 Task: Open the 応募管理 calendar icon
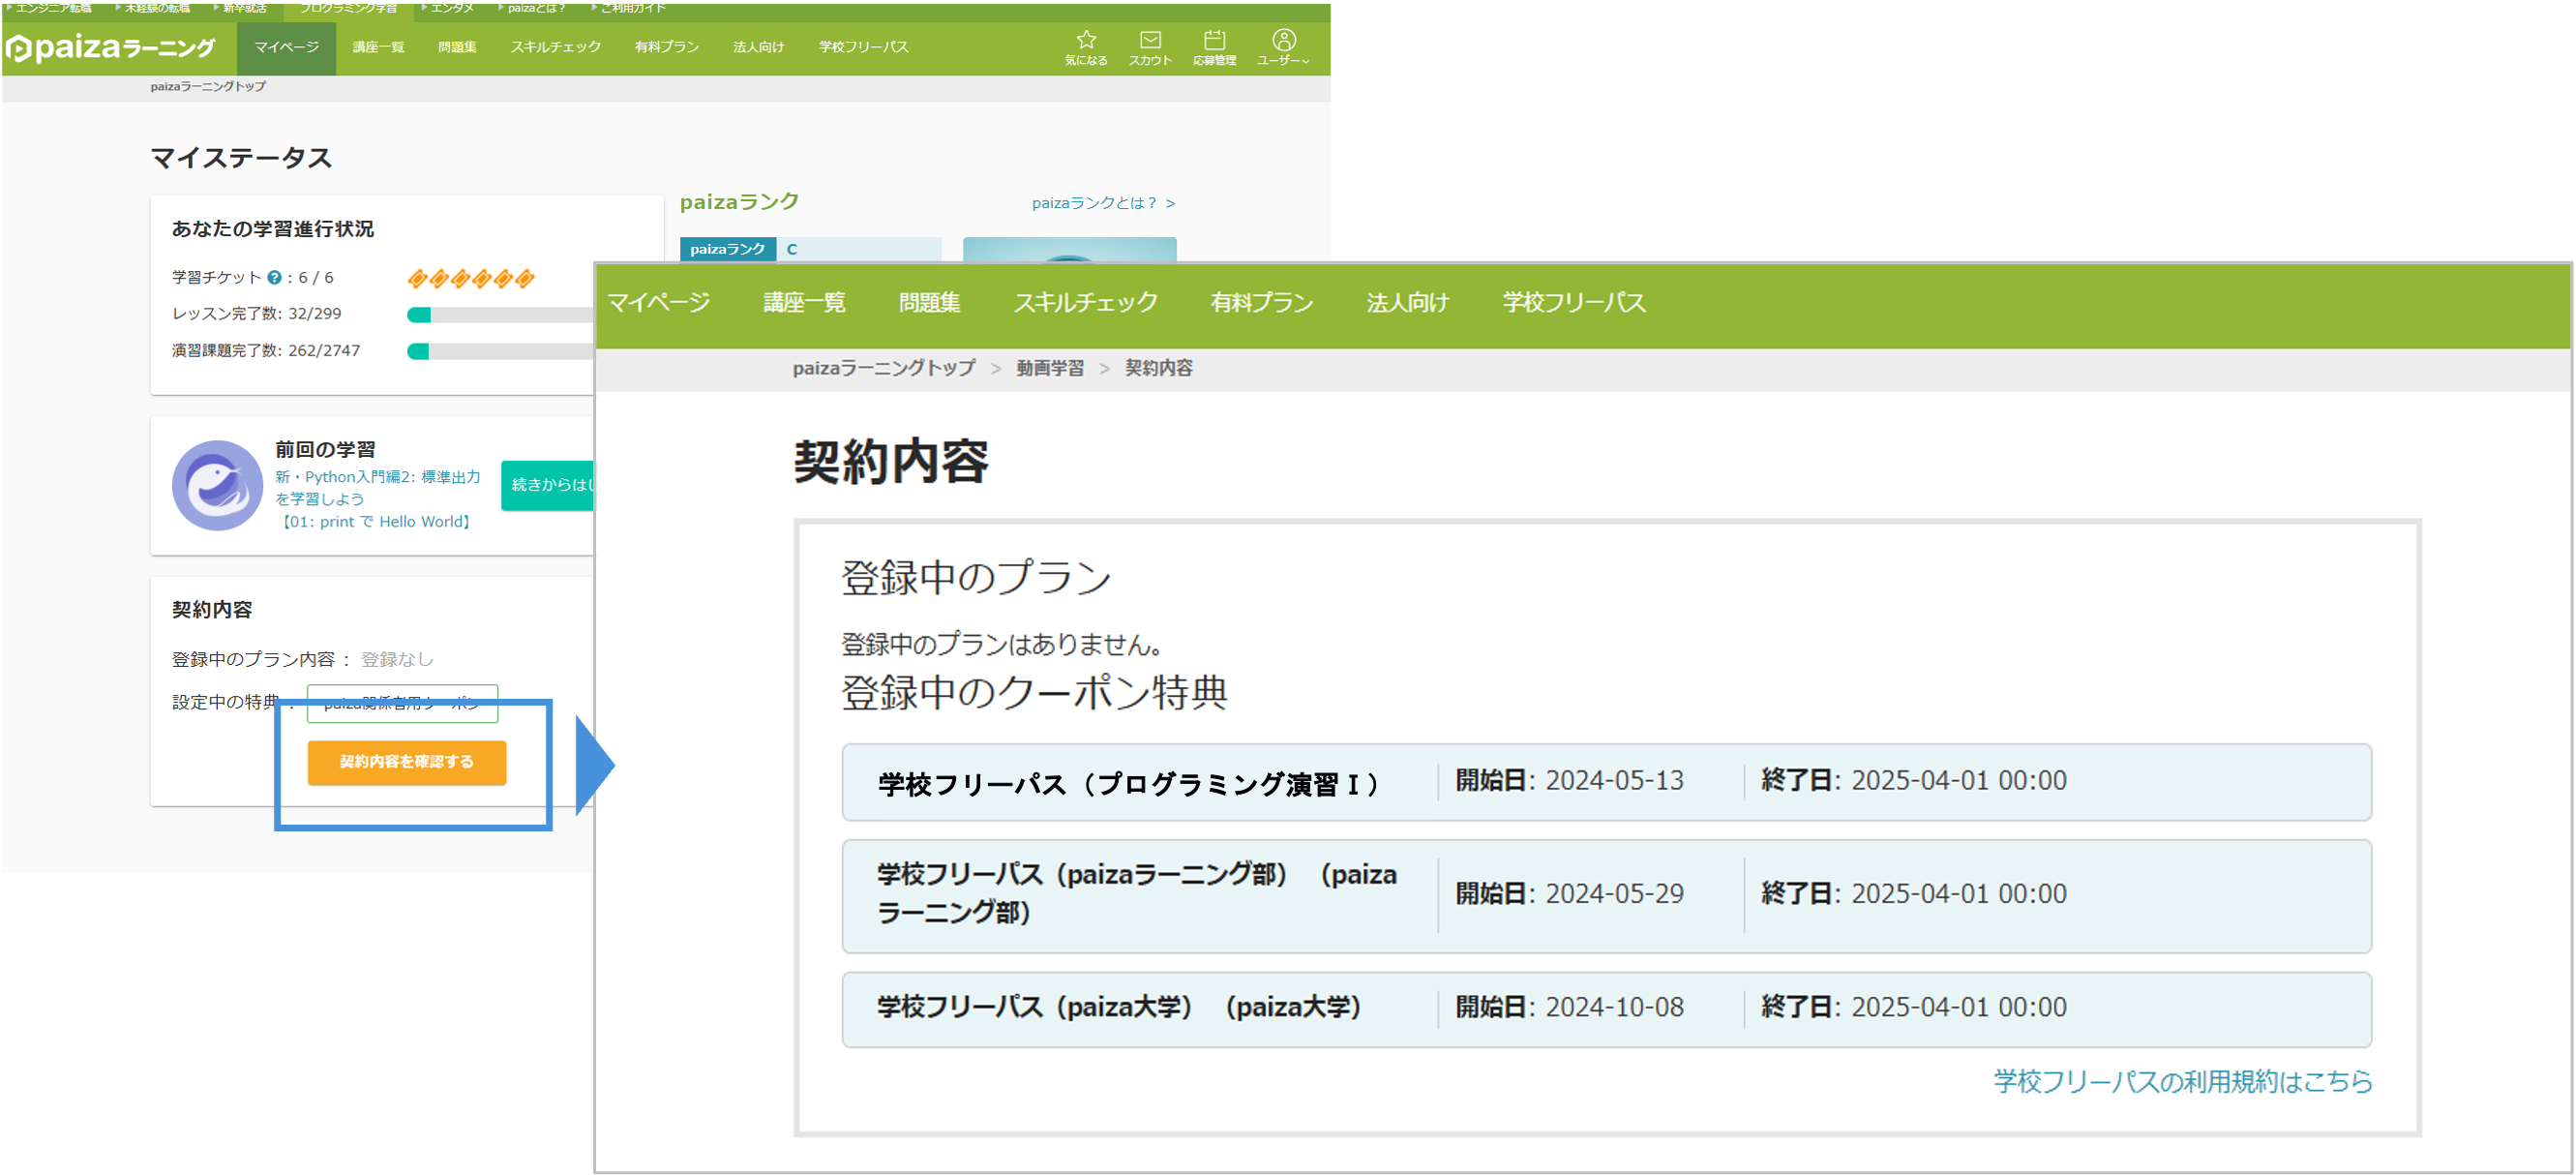point(1214,41)
